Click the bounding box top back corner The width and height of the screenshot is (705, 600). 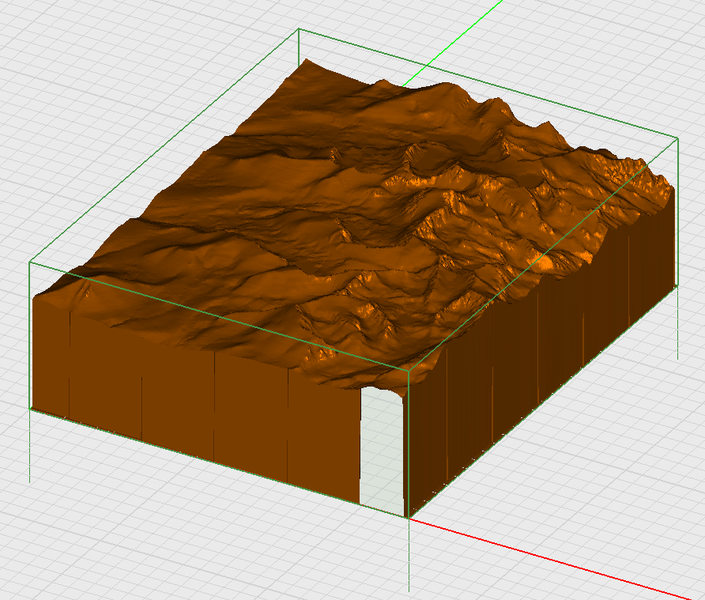coord(299,30)
